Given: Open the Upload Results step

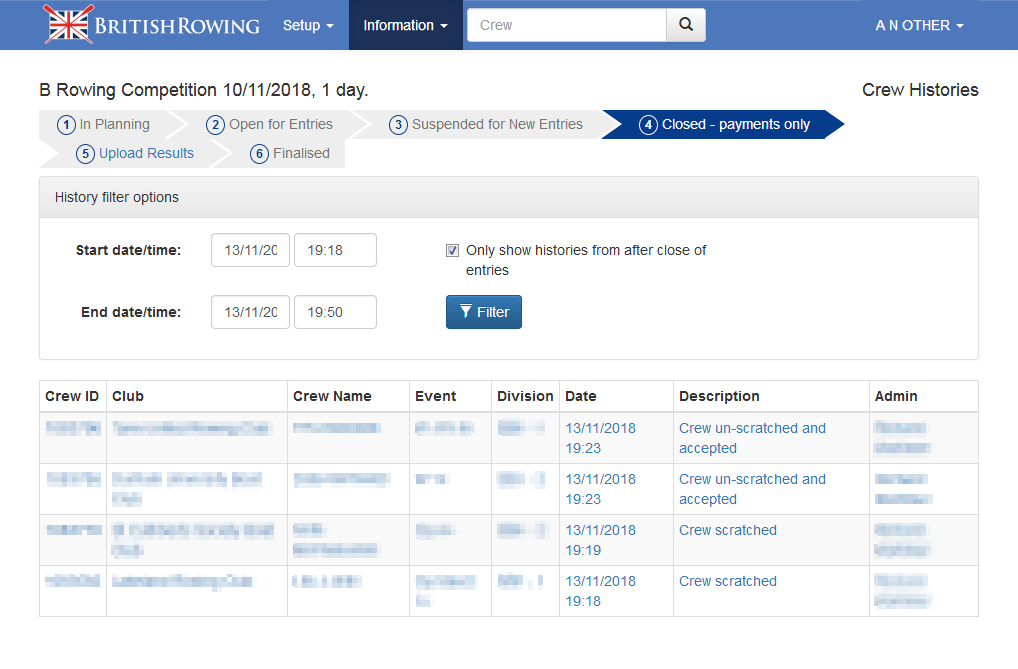Looking at the screenshot, I should tap(135, 153).
